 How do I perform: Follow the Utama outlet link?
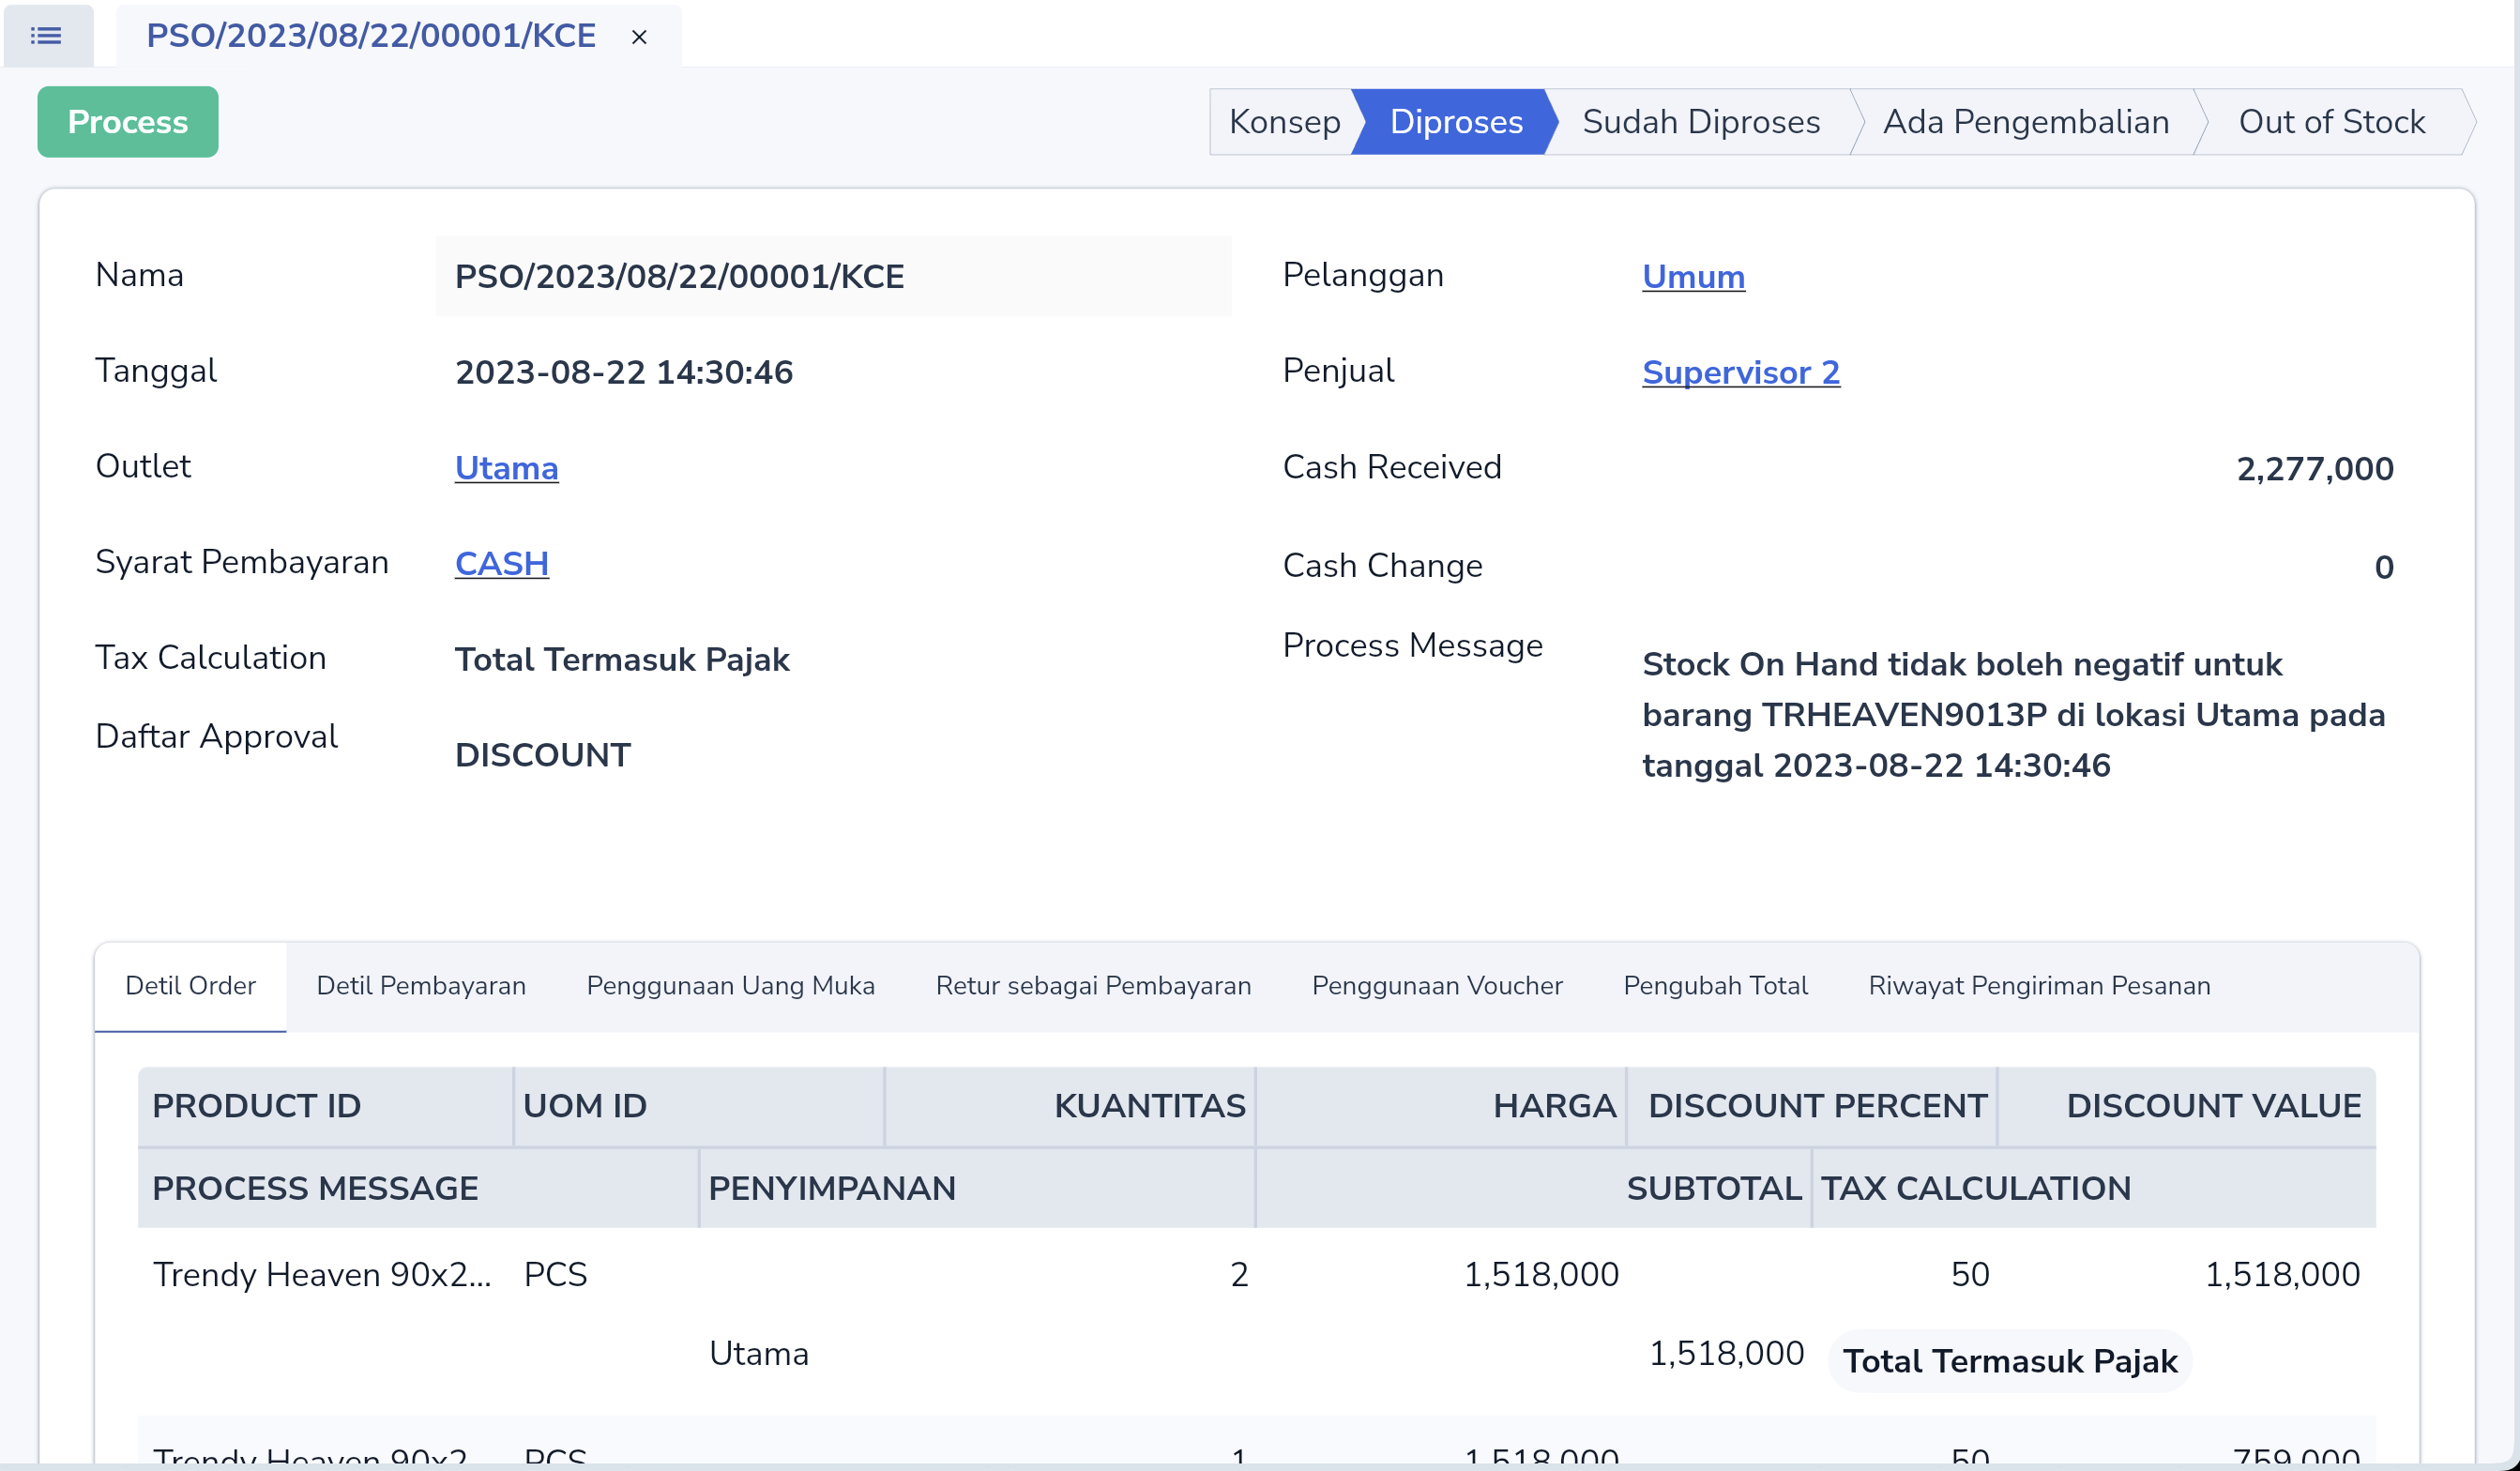(x=506, y=468)
